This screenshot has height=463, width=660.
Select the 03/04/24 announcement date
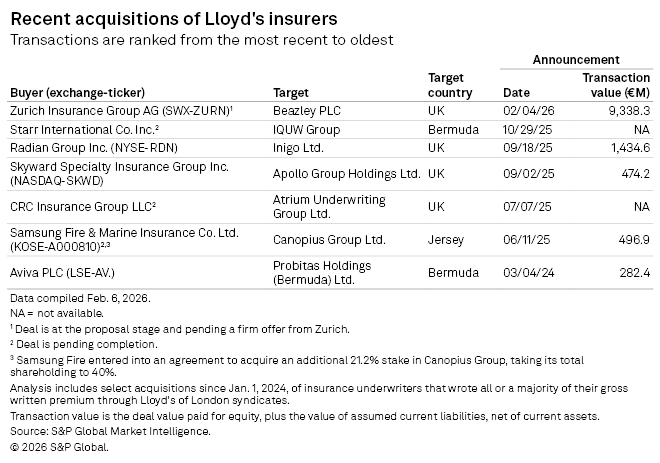tap(524, 272)
